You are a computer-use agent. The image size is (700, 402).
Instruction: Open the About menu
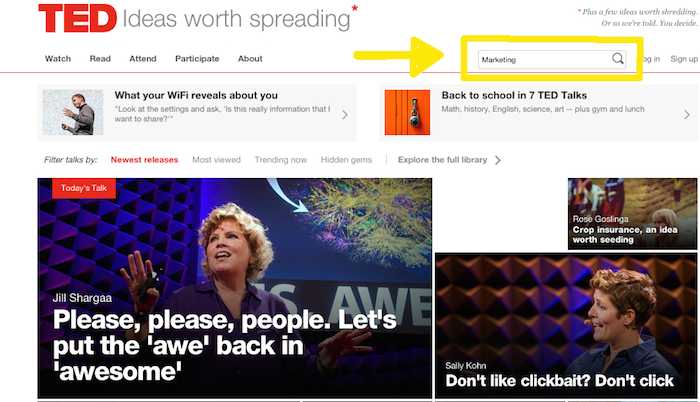(250, 59)
